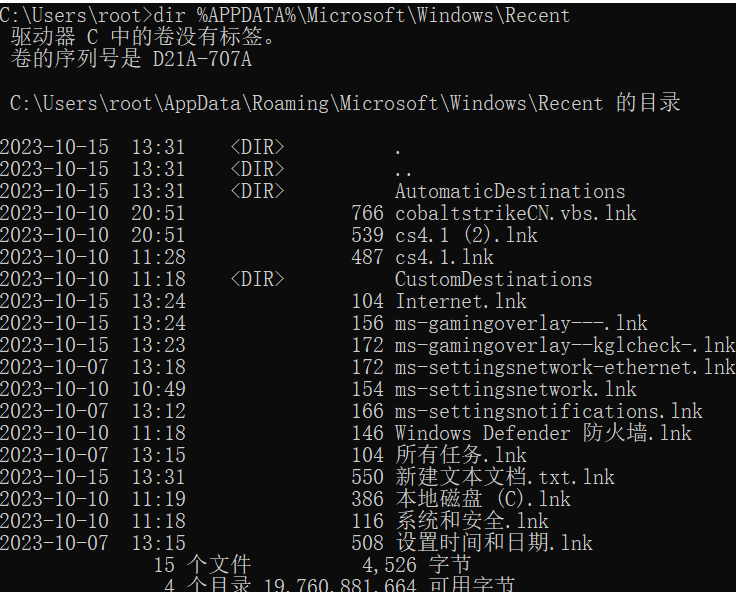Select the AutomaticDestinations directory entry
The height and width of the screenshot is (592, 736).
510,192
